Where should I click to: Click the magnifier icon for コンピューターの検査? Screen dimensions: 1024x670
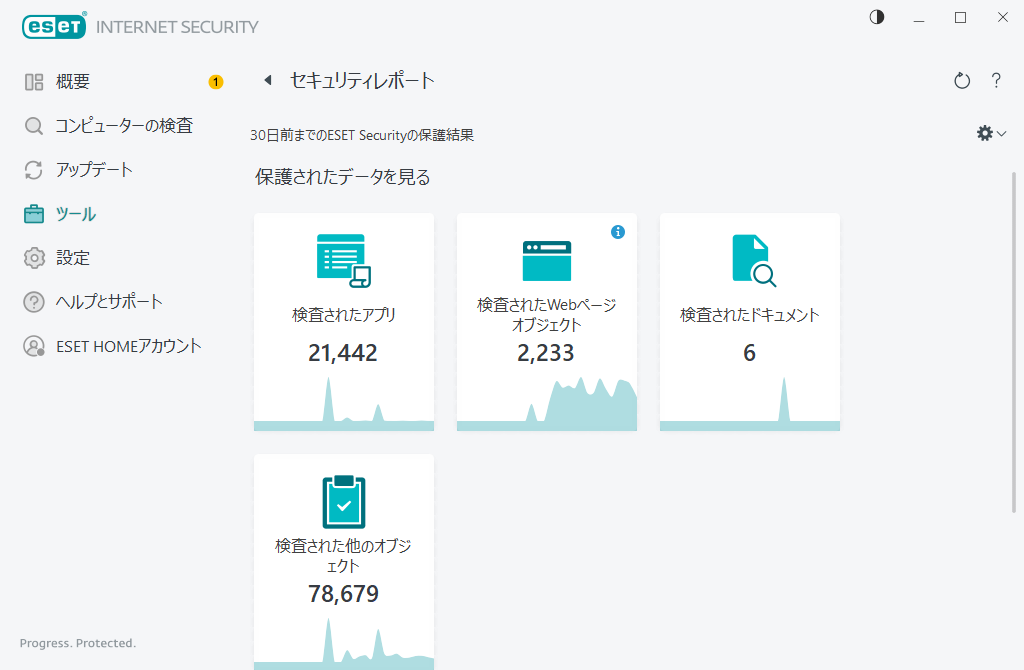[x=34, y=125]
